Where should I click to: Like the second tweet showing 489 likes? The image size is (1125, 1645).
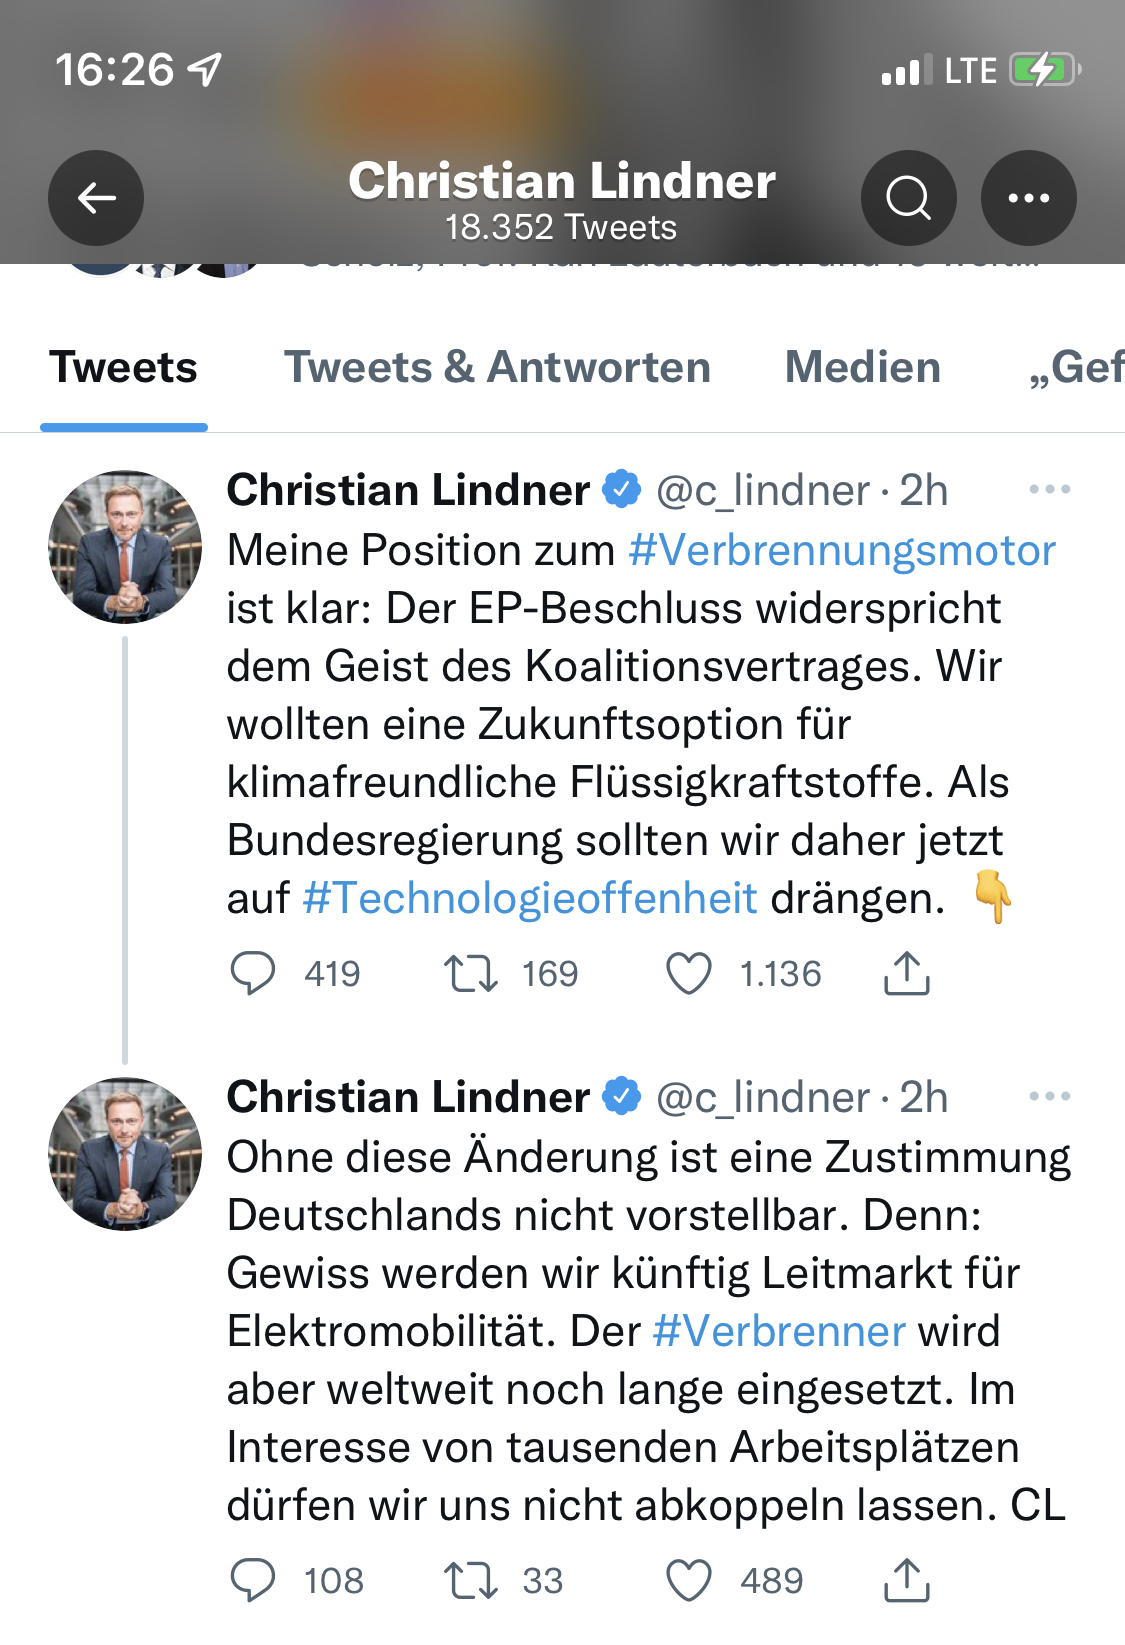[x=690, y=1580]
